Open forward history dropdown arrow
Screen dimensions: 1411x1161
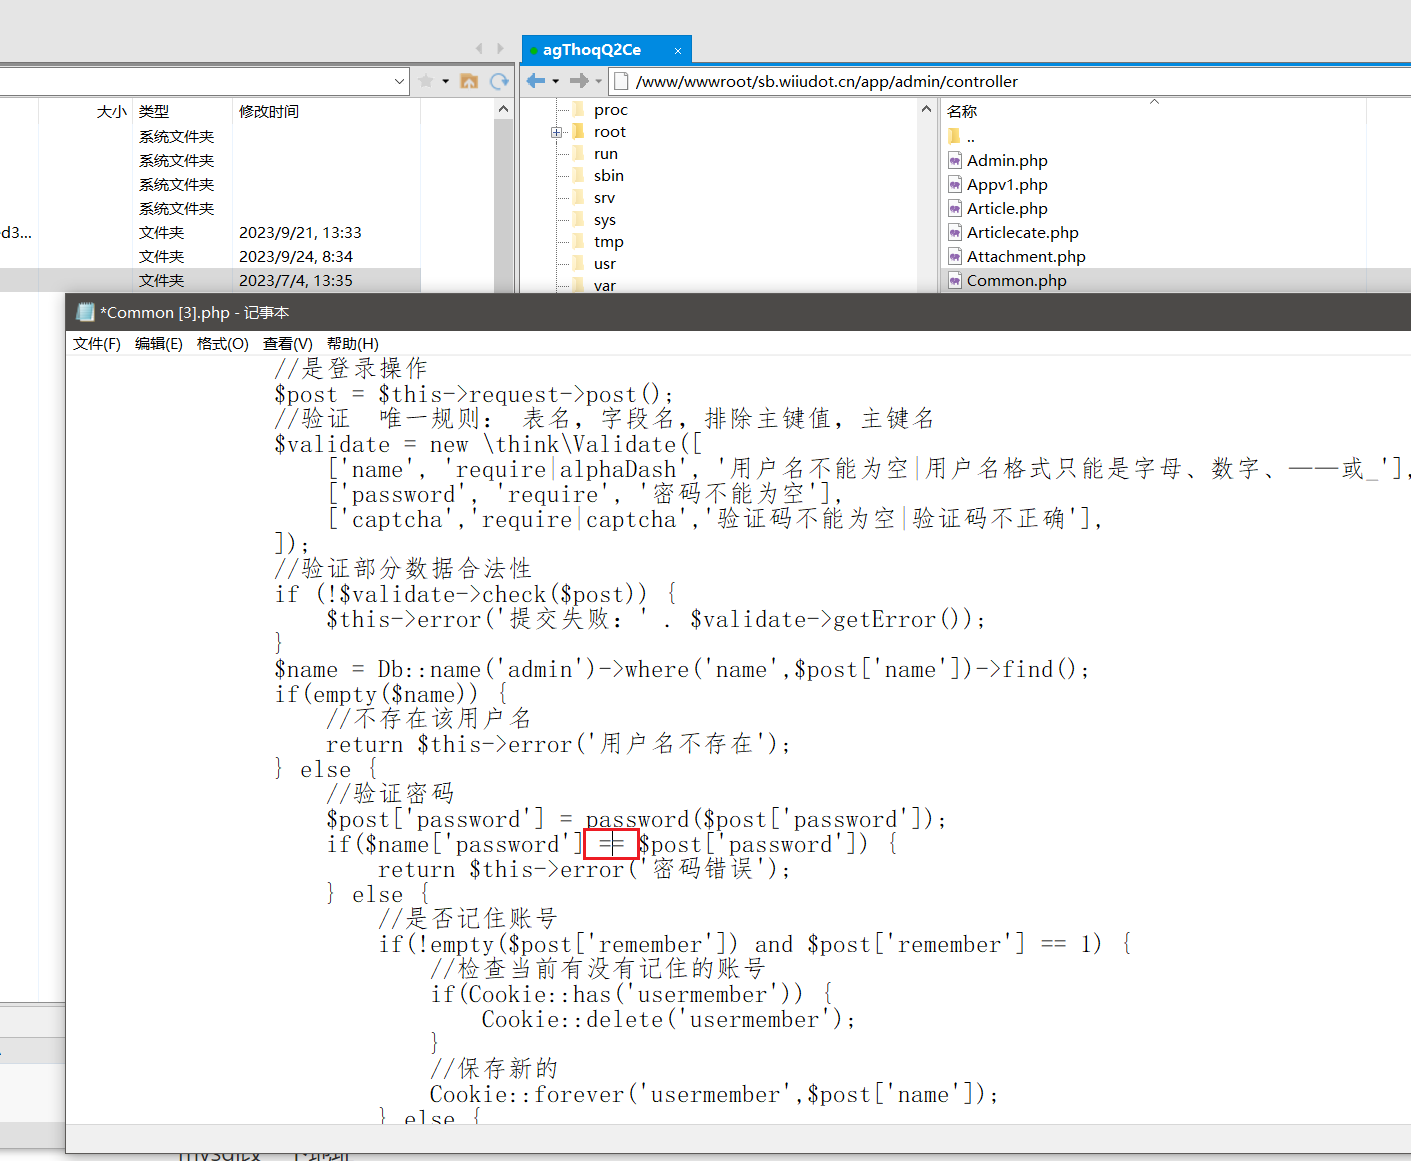pyautogui.click(x=599, y=81)
